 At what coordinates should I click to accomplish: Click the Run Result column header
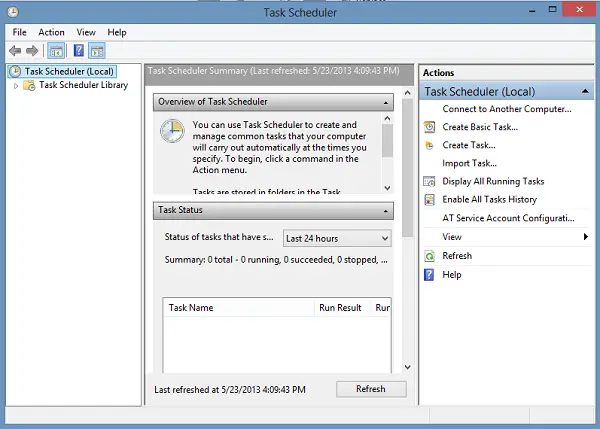(x=342, y=308)
